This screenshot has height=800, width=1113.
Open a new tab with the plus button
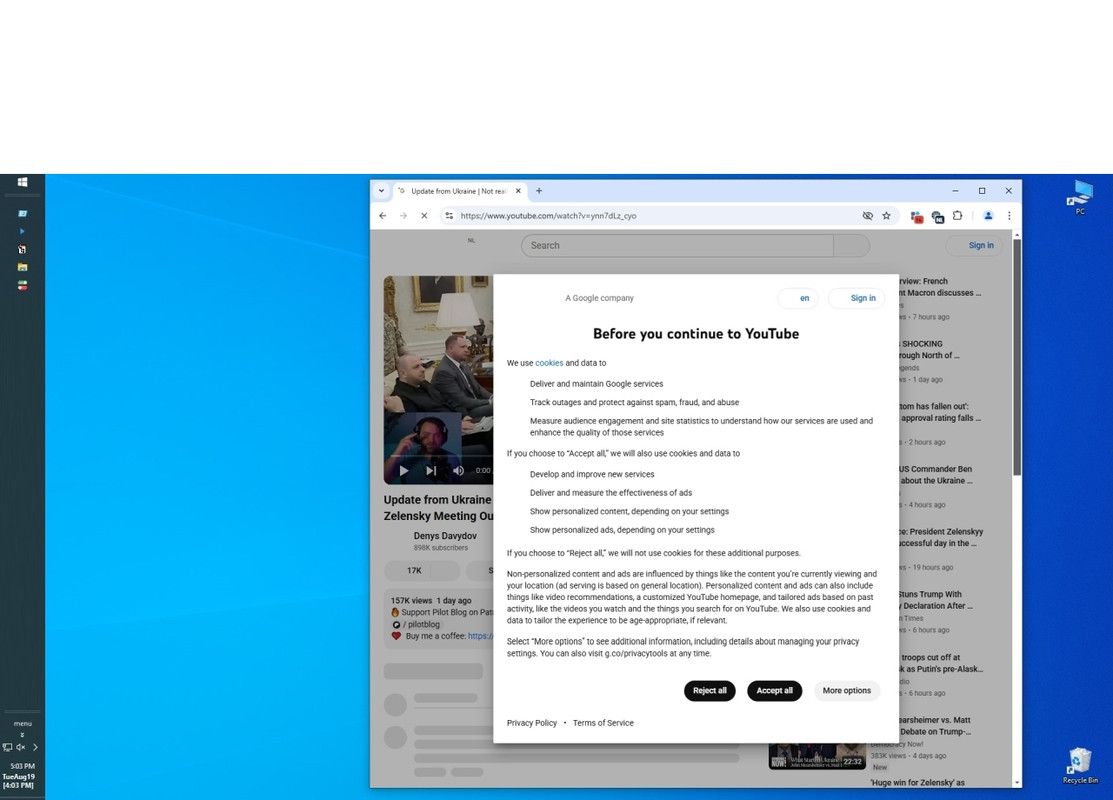539,191
